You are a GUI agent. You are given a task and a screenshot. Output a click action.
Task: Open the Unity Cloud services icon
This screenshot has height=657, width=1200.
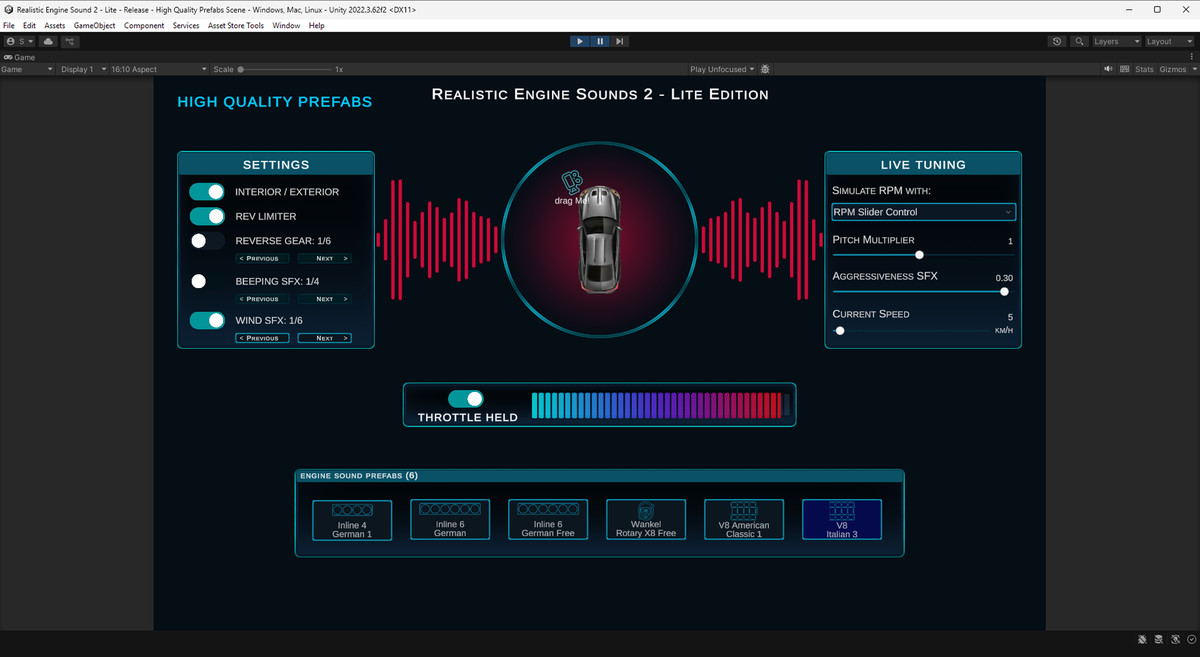48,41
